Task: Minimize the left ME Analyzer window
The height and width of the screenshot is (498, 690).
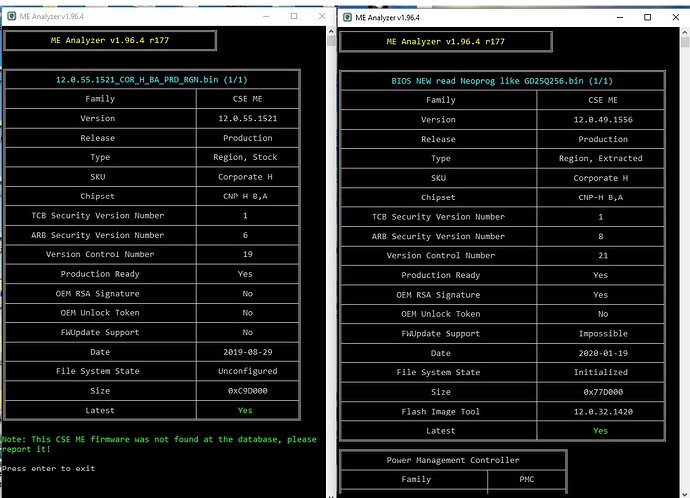Action: 266,16
